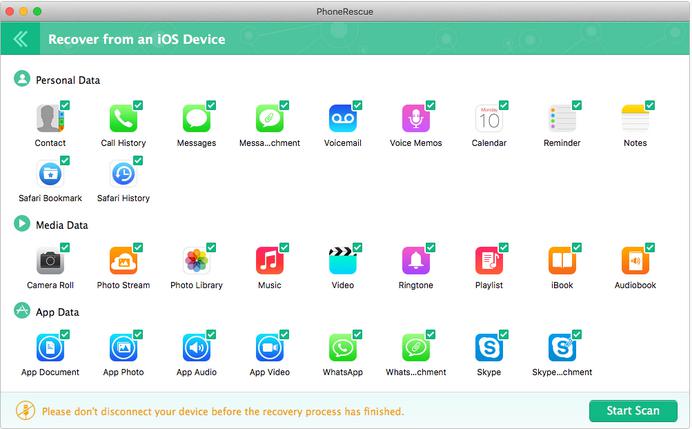Image resolution: width=692 pixels, height=429 pixels.
Task: Select the Safari Bookmark icon
Action: click(x=50, y=173)
